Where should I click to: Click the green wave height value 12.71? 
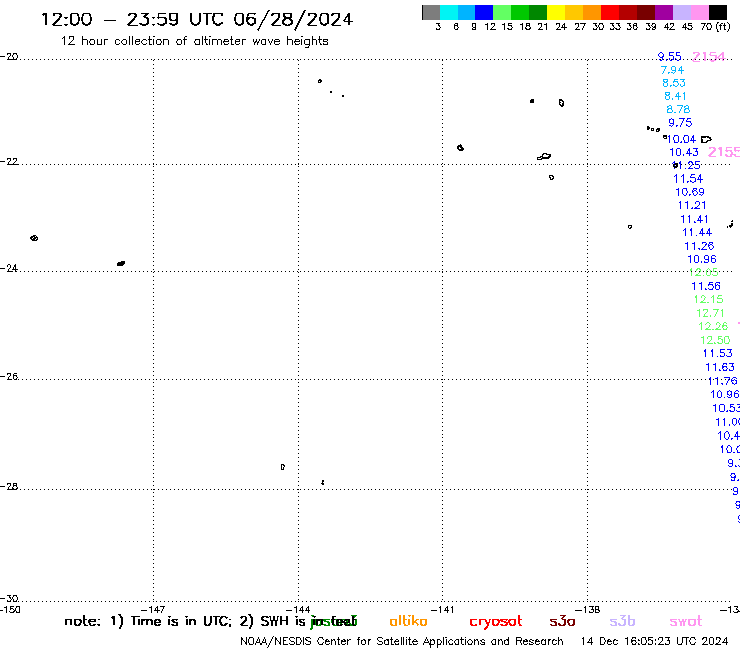coord(710,313)
